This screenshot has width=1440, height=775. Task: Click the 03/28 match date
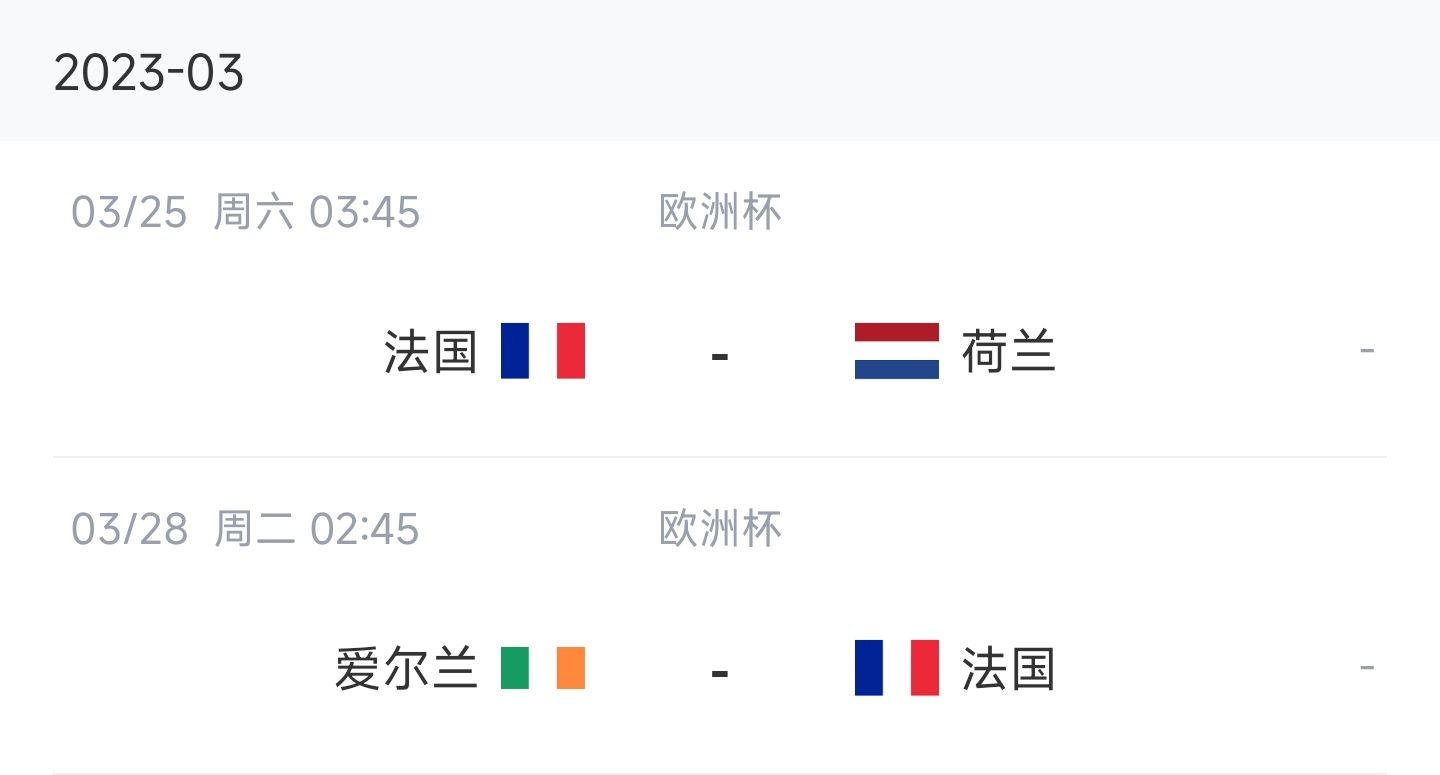click(129, 530)
